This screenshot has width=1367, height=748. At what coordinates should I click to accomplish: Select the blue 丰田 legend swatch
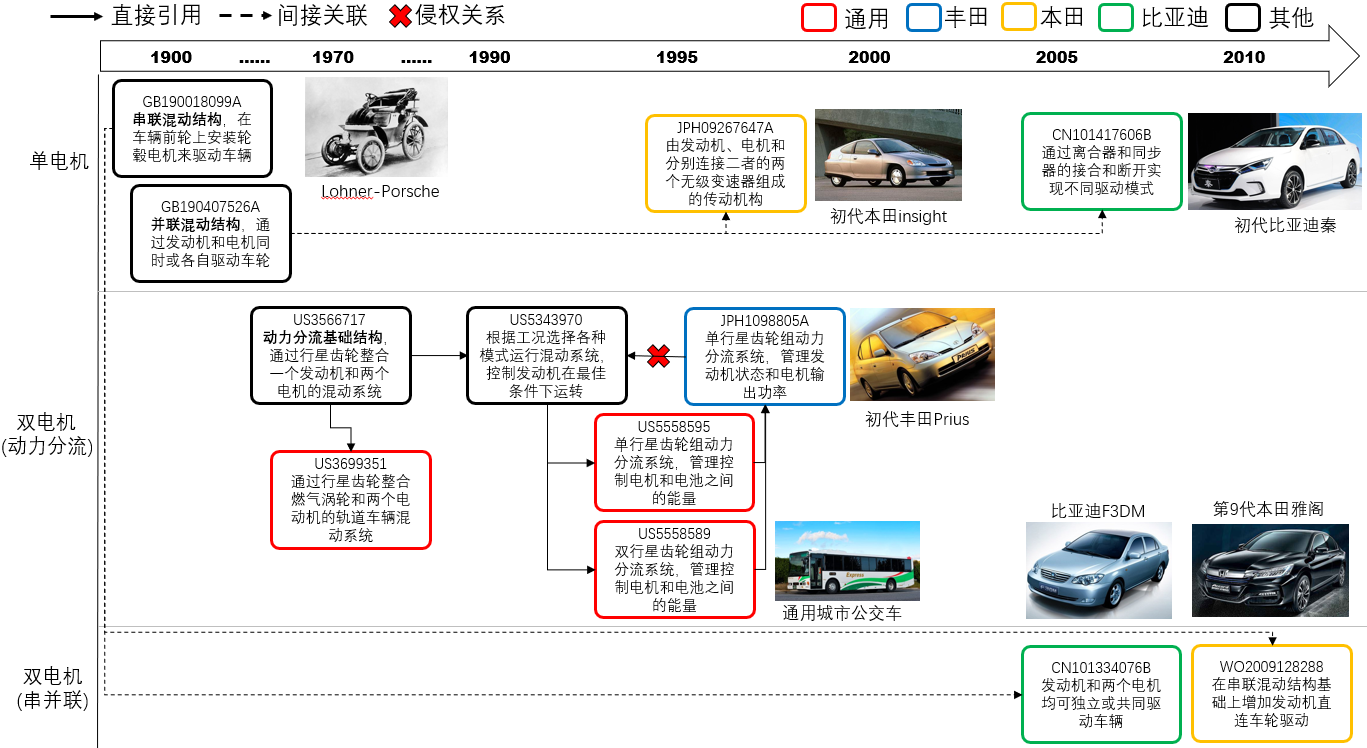click(925, 17)
